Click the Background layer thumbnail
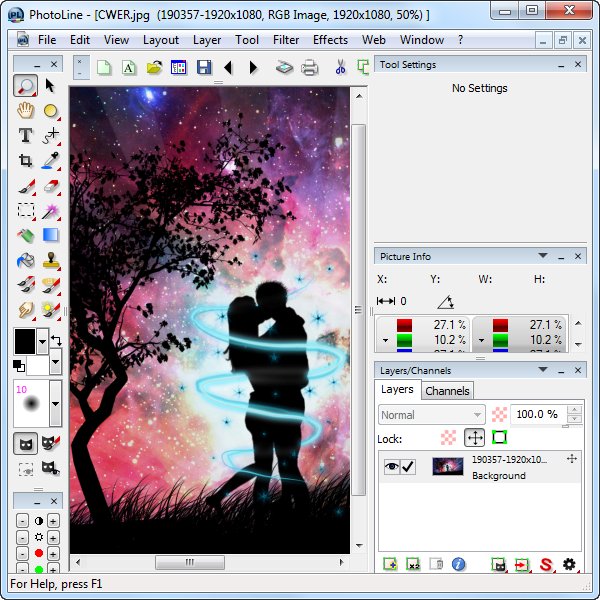The image size is (600, 600). click(x=447, y=466)
